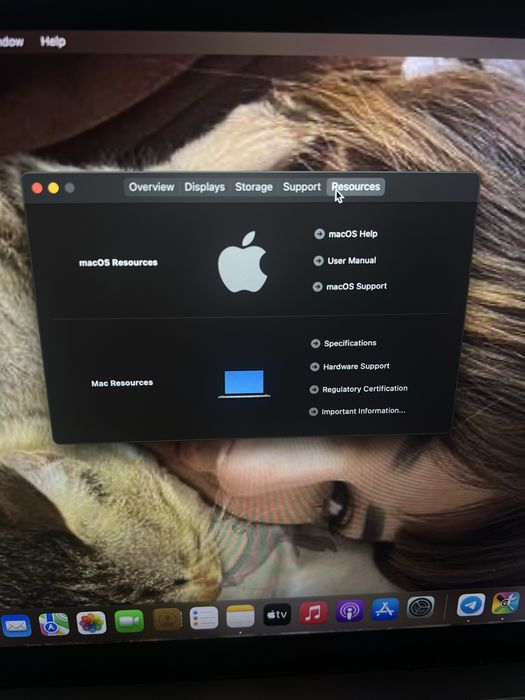Open System Preferences from the Dock

421,607
